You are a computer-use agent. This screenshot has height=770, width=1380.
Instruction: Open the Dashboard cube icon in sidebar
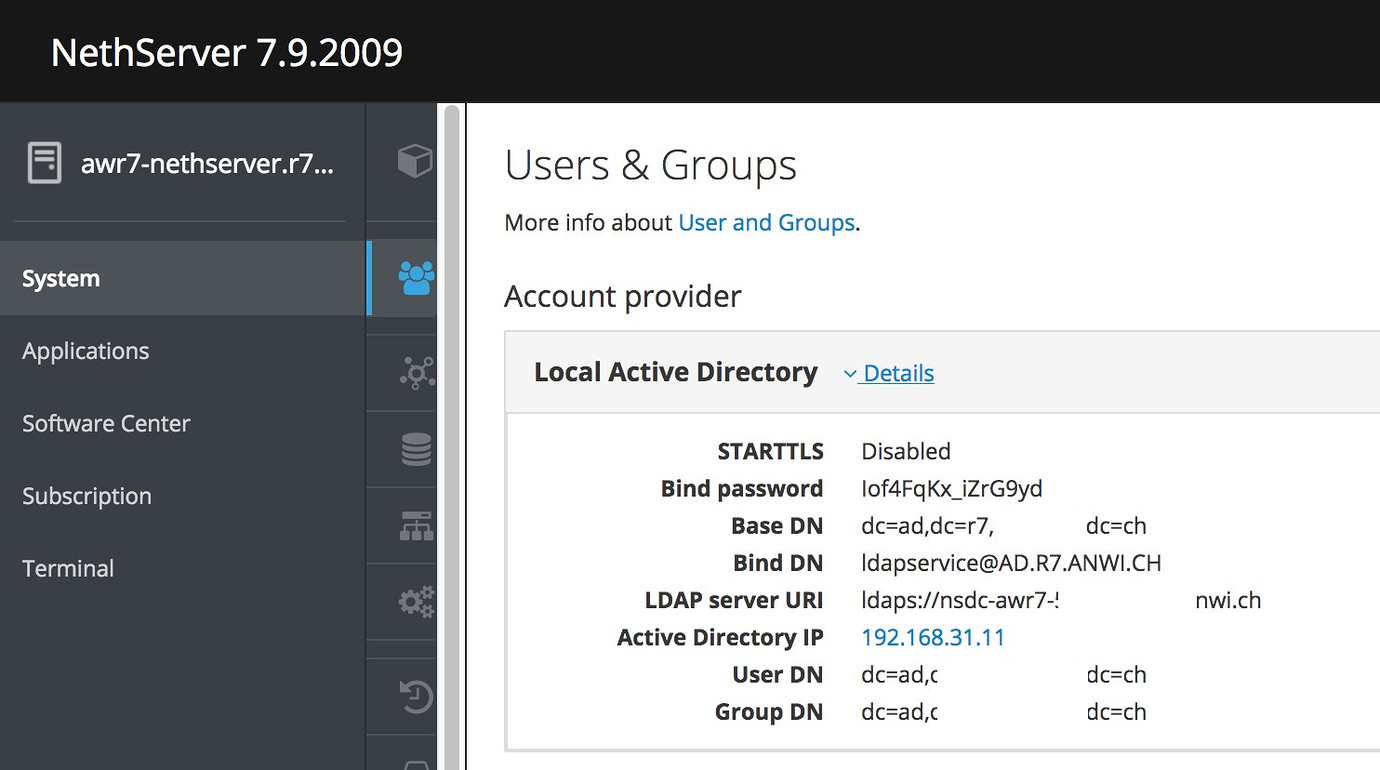point(414,161)
